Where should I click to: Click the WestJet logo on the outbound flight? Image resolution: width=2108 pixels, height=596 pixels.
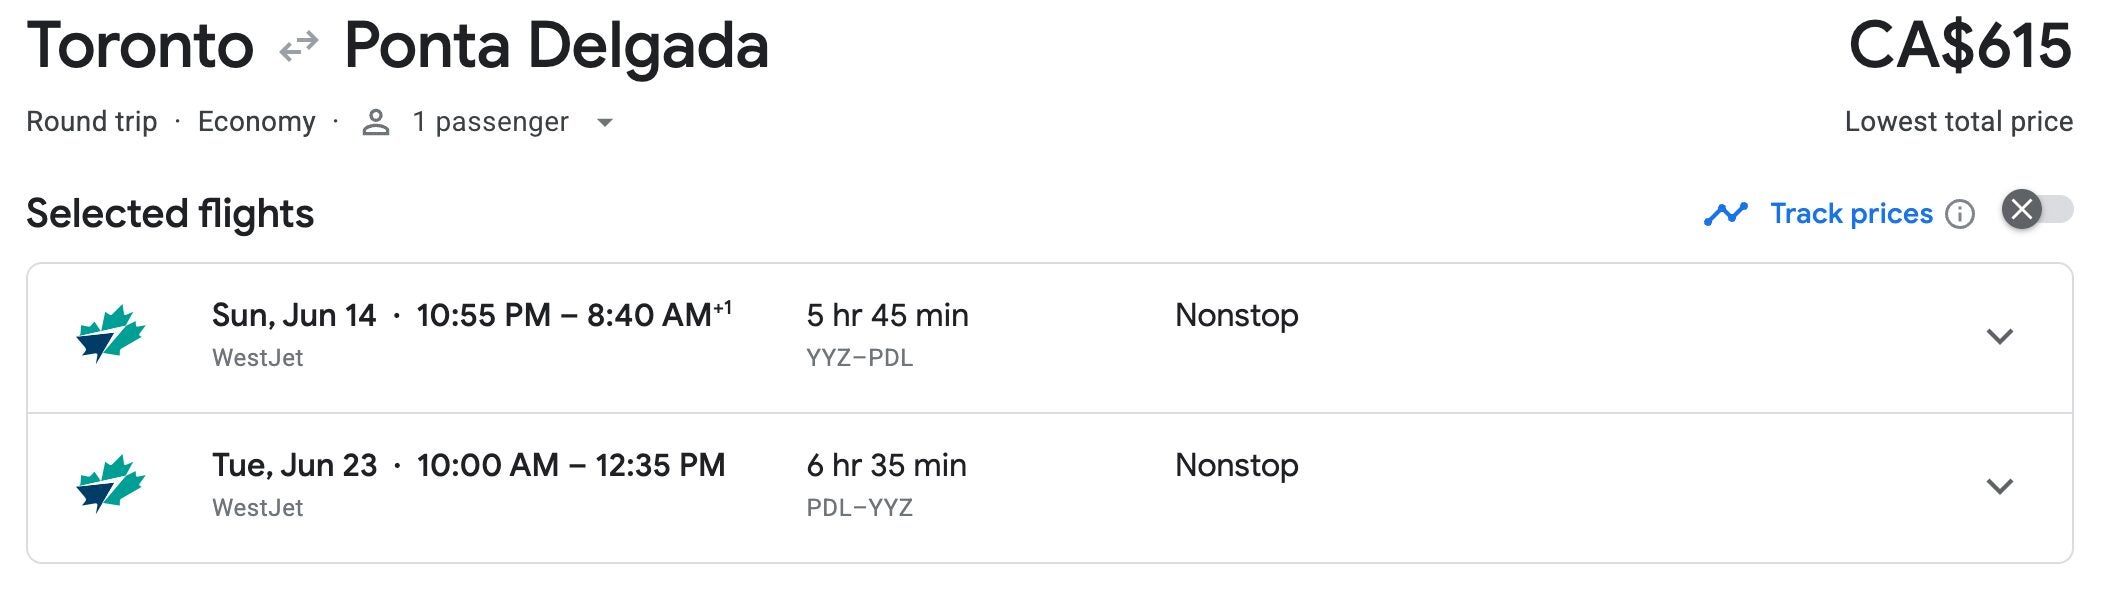tap(110, 334)
